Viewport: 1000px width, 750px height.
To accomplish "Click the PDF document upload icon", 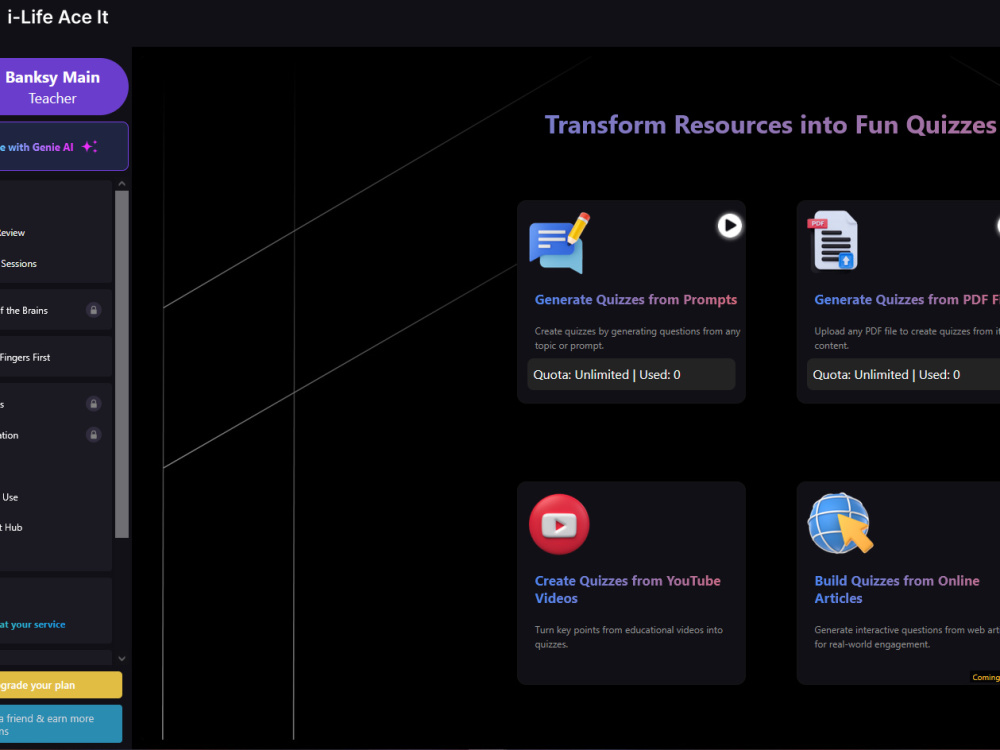I will (x=834, y=241).
